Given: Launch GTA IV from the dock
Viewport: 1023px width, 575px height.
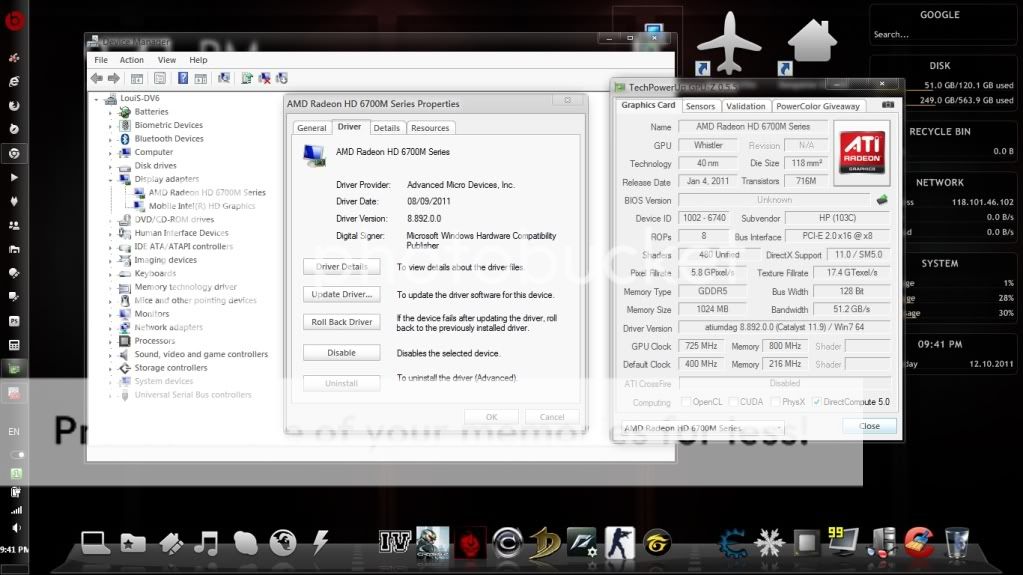Looking at the screenshot, I should click(x=393, y=542).
